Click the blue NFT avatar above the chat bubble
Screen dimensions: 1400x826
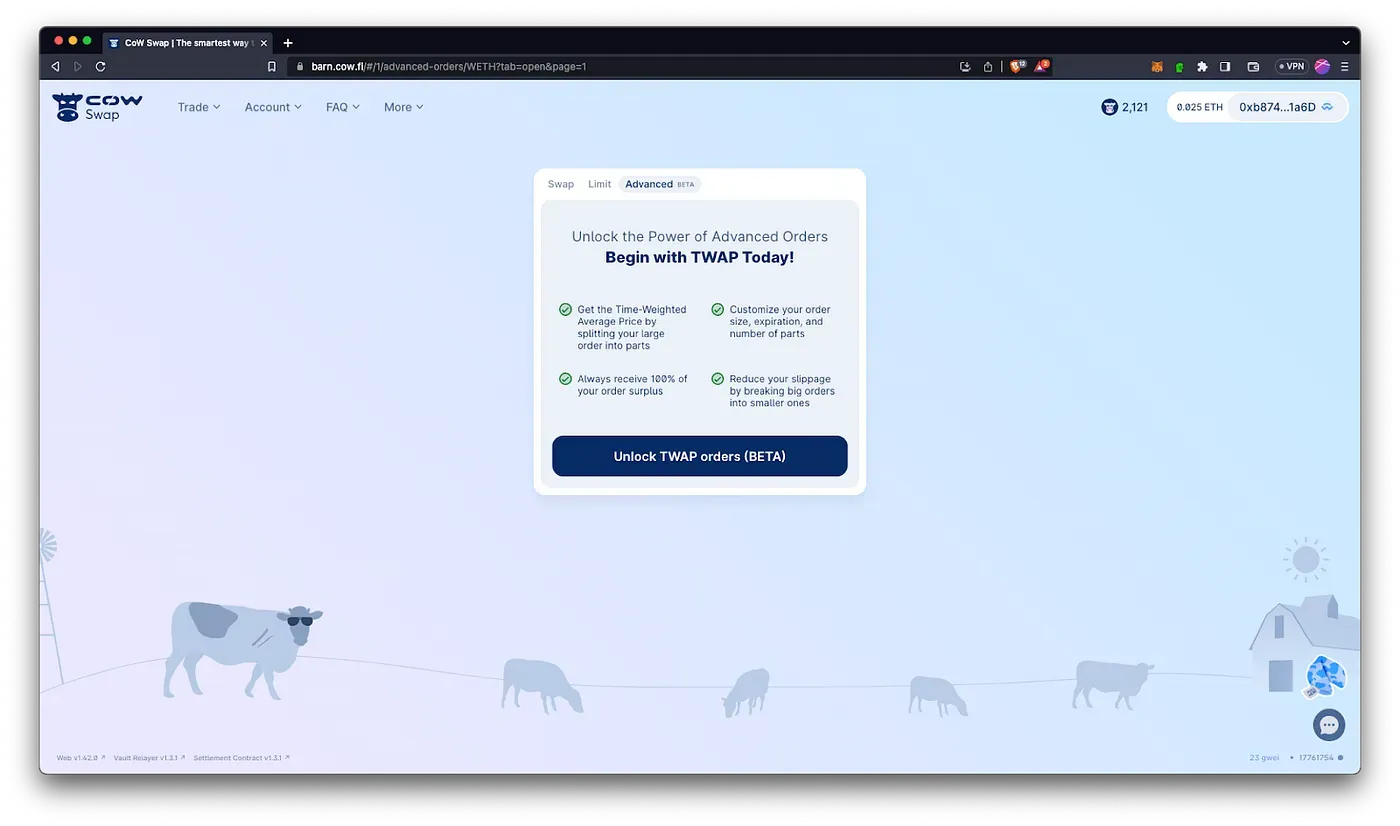tap(1326, 676)
